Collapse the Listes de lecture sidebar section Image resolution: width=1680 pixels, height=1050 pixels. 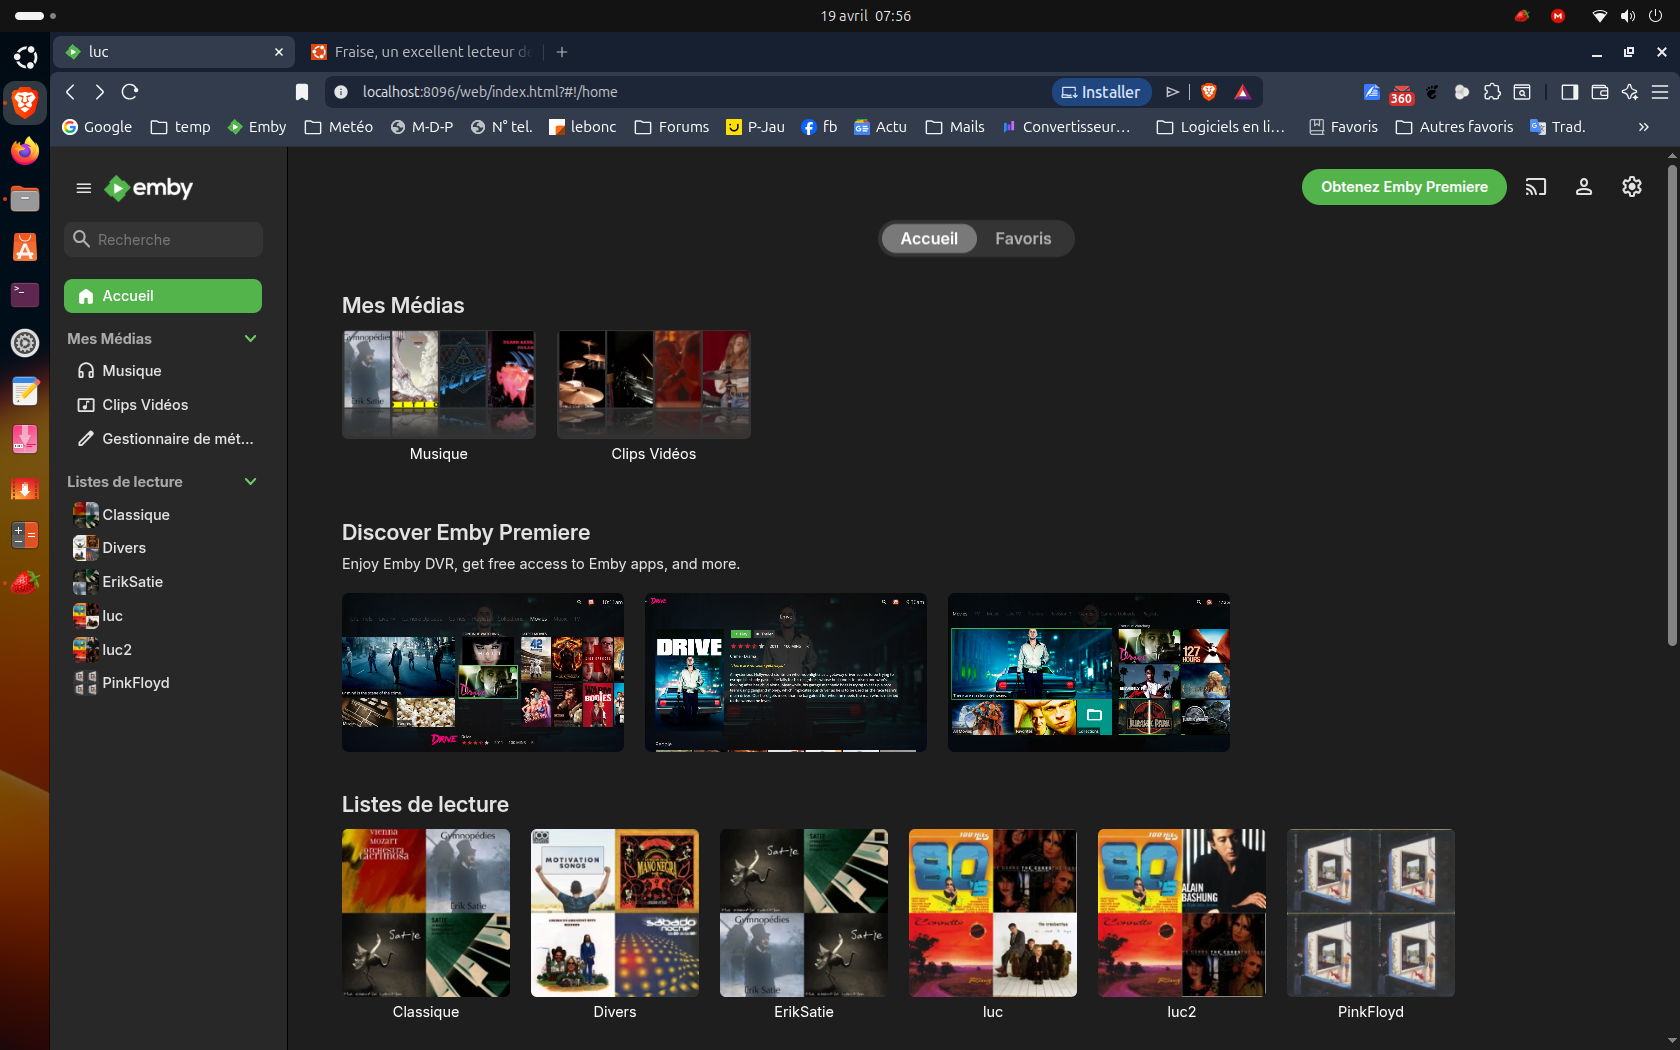(250, 482)
